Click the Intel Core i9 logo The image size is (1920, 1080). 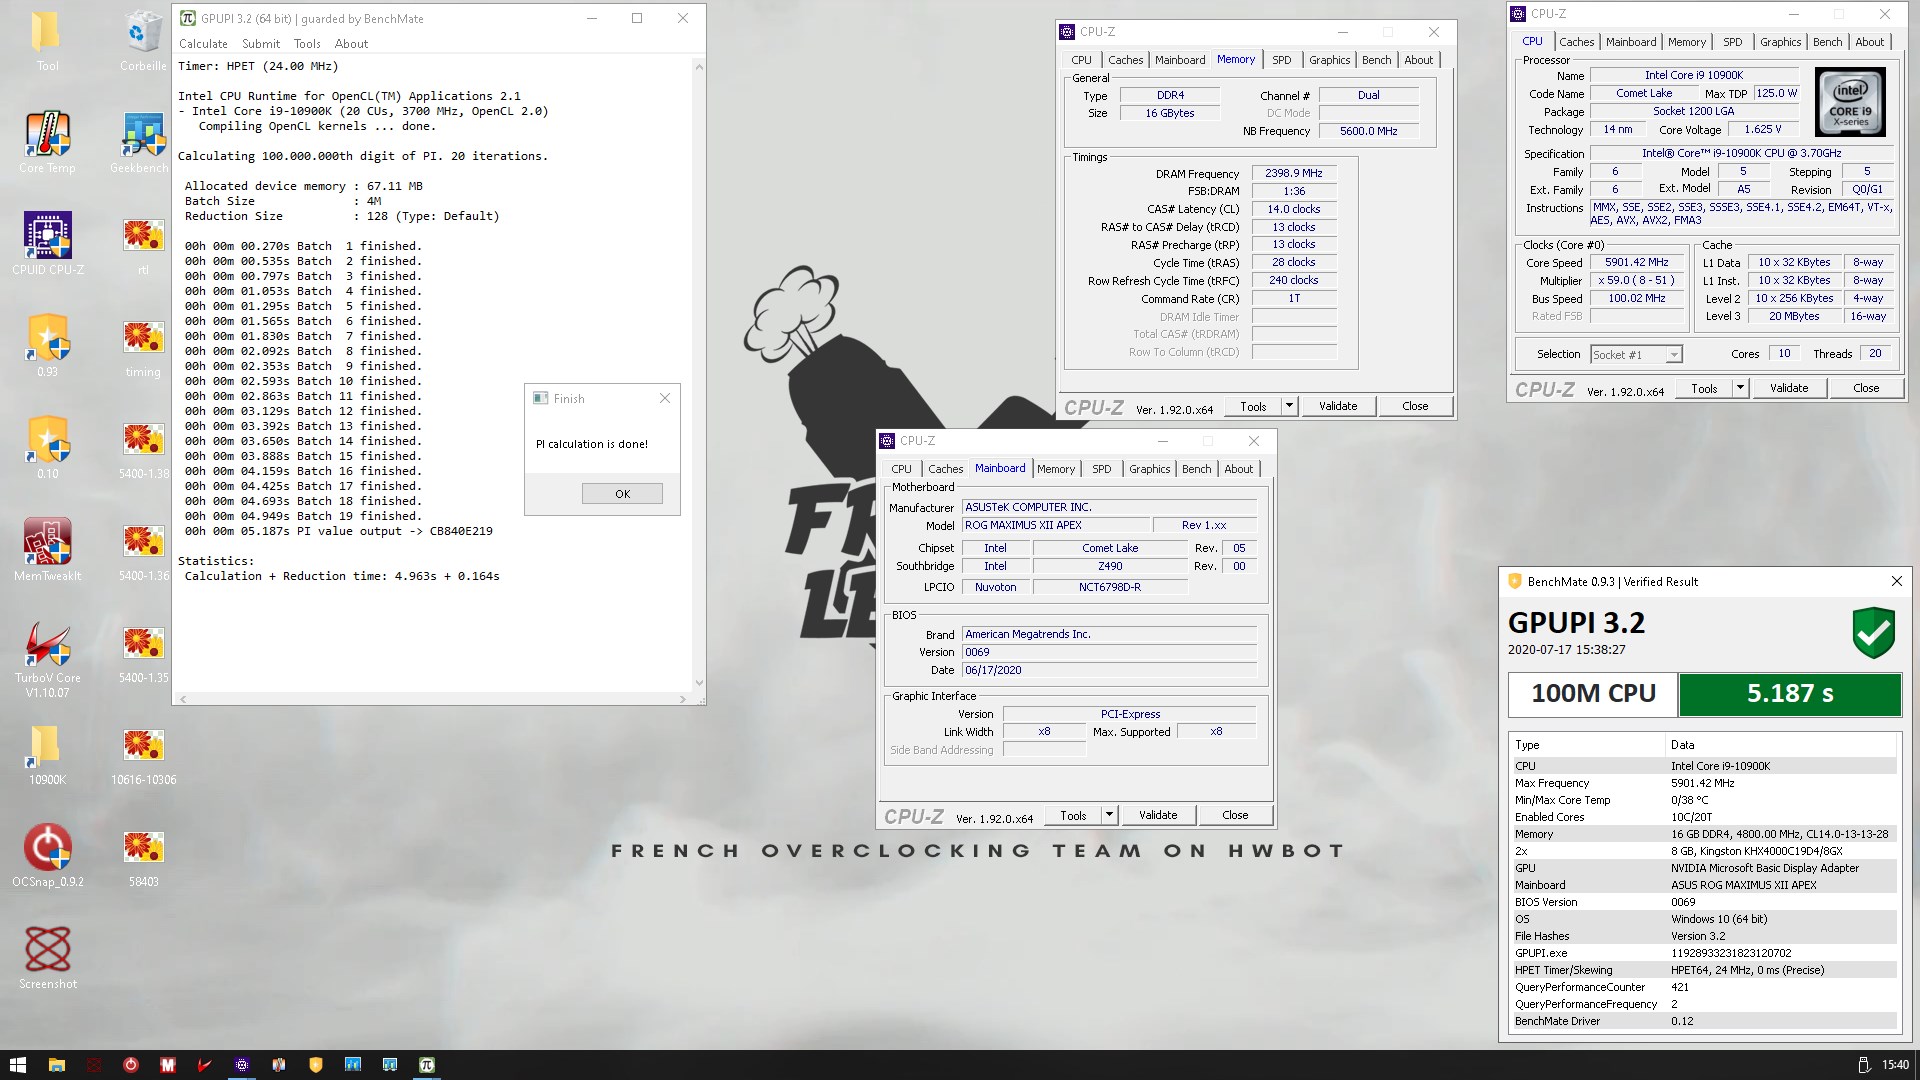1849,102
